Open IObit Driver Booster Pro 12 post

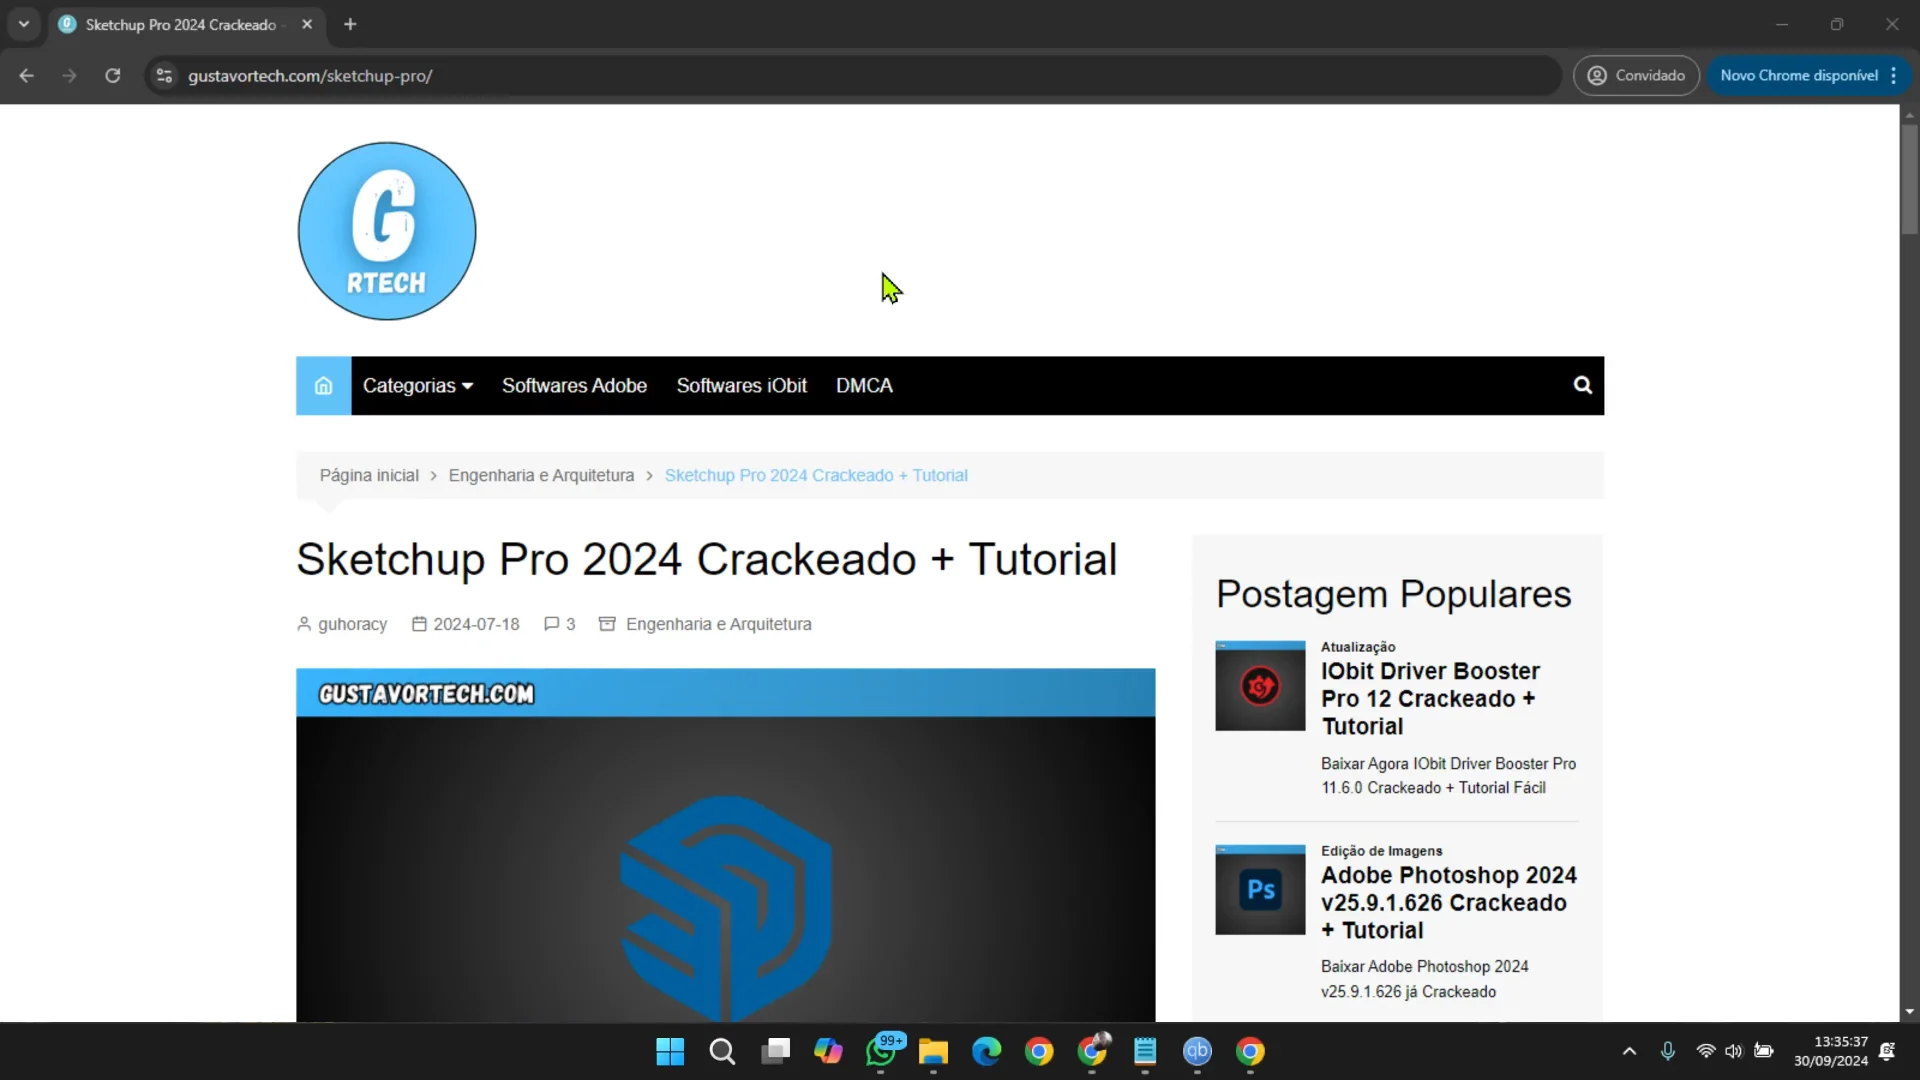(1430, 698)
